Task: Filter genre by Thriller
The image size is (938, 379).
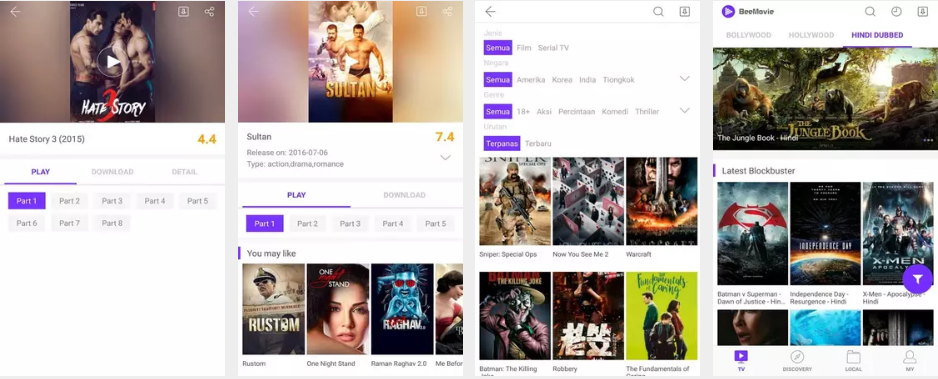Action: point(647,112)
